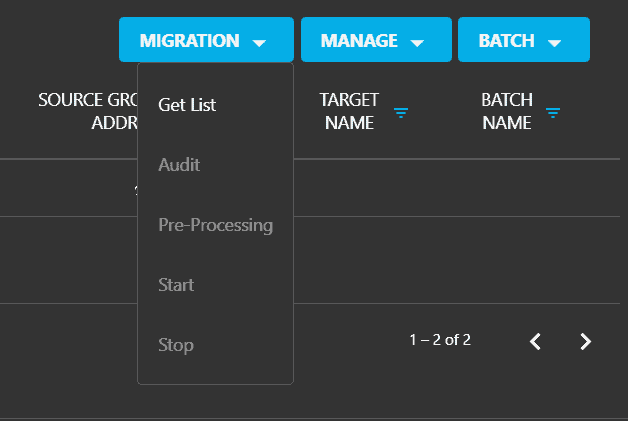Sort by the Batch Name column header

click(507, 111)
